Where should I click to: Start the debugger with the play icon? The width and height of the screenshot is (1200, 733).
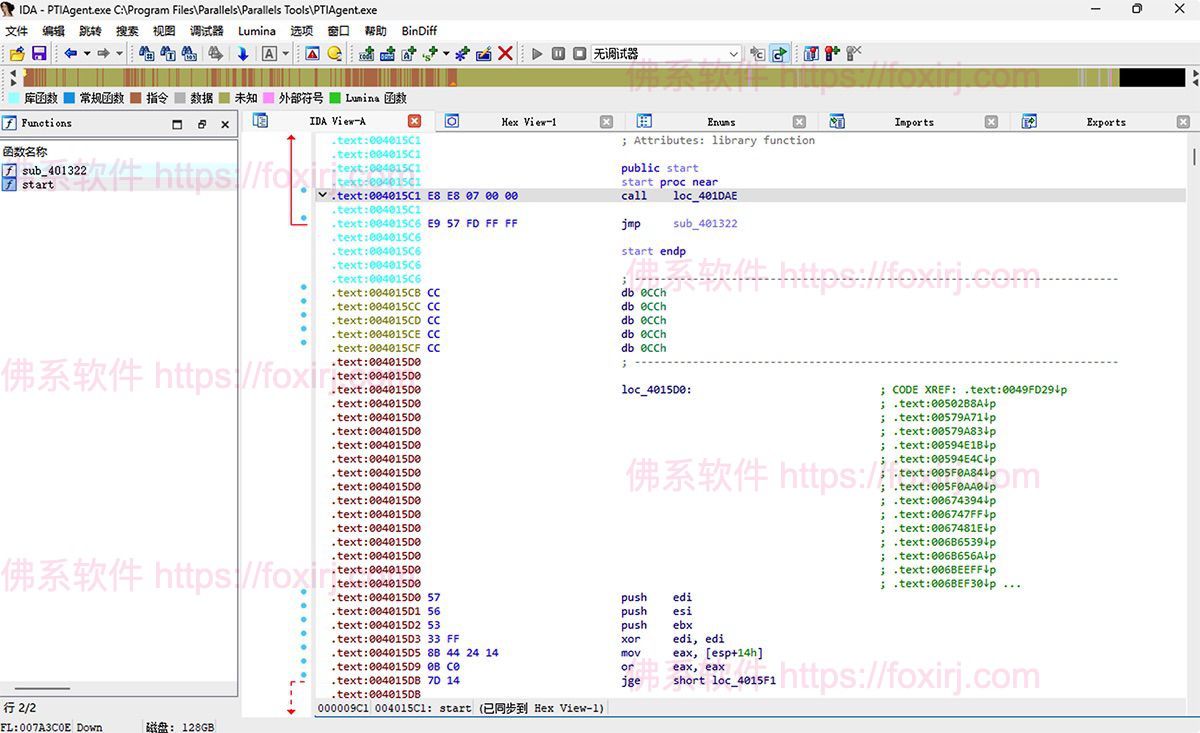[537, 53]
